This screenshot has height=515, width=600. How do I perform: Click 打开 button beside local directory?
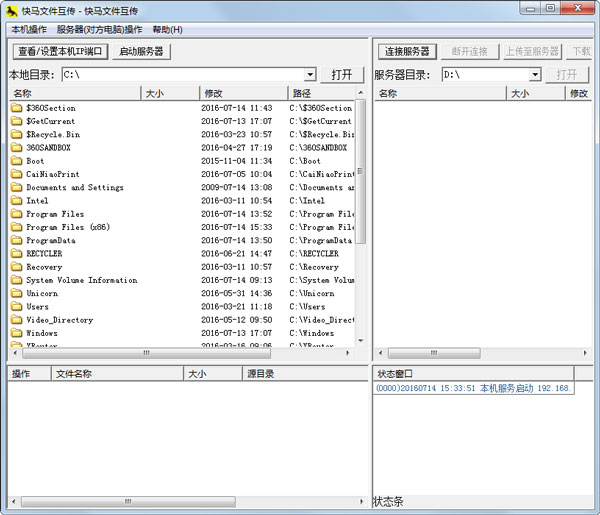pos(342,75)
